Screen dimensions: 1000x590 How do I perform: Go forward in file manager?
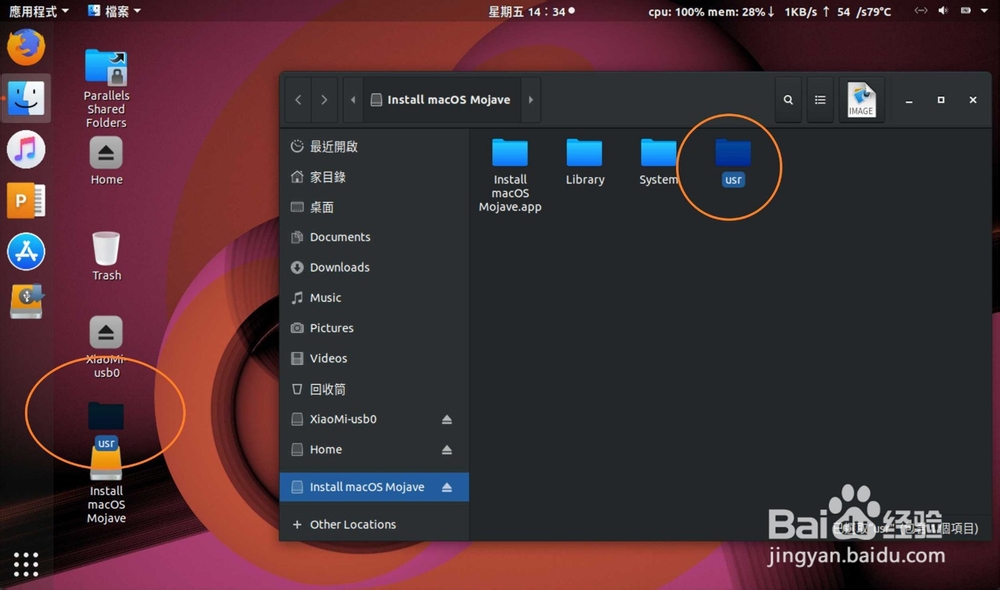pos(324,100)
